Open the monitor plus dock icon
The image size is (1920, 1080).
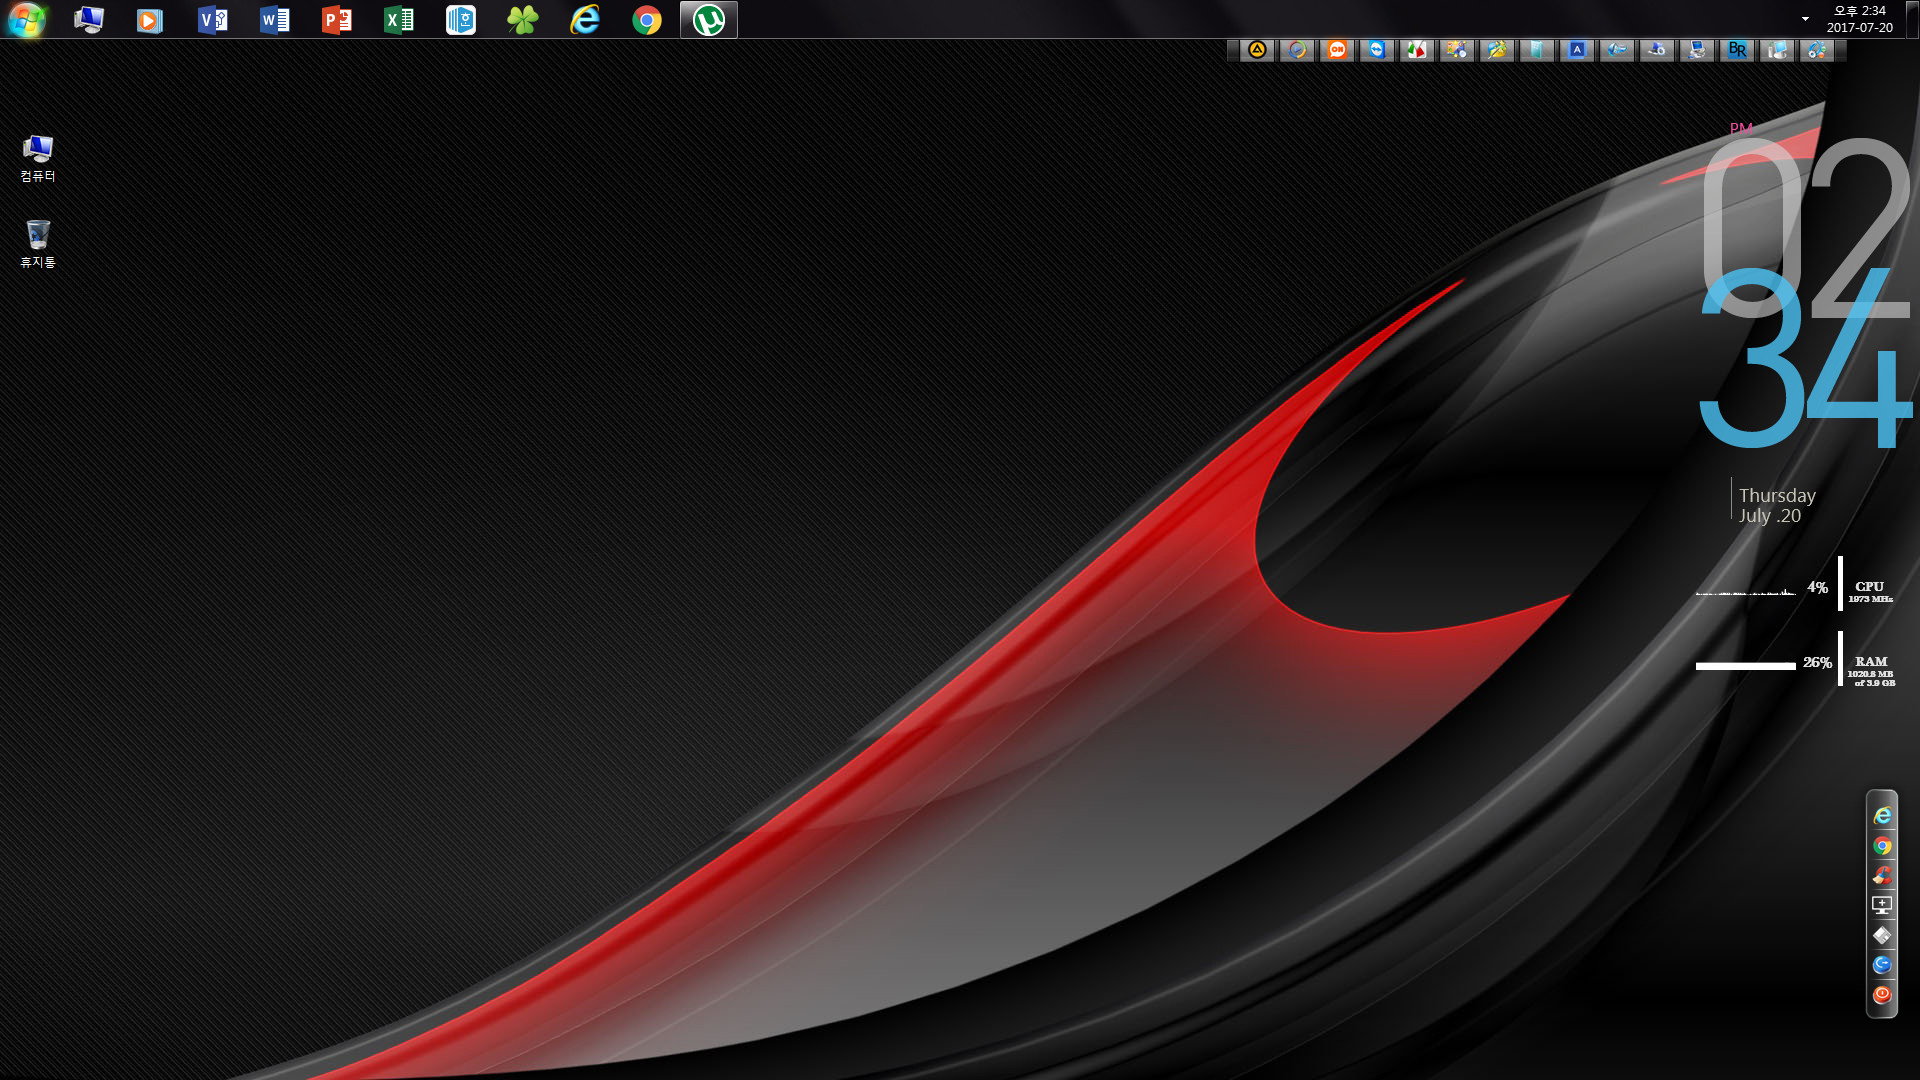[x=1882, y=906]
